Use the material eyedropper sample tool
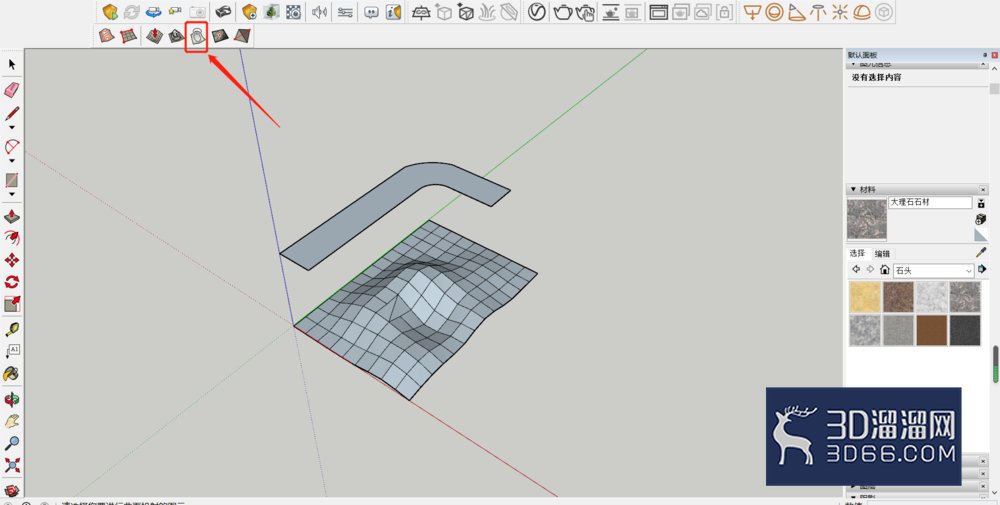Image resolution: width=1000 pixels, height=505 pixels. [981, 252]
